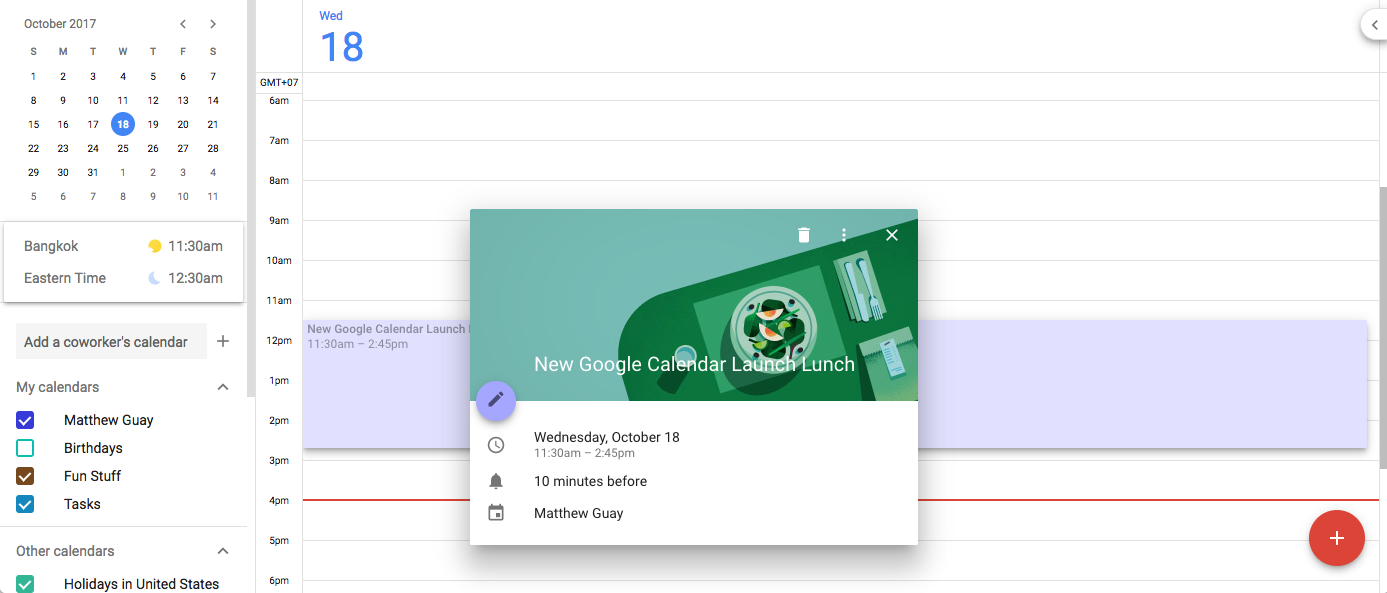Click the New Google Calendar Launch Lunch title
The width and height of the screenshot is (1387, 593).
tap(694, 364)
